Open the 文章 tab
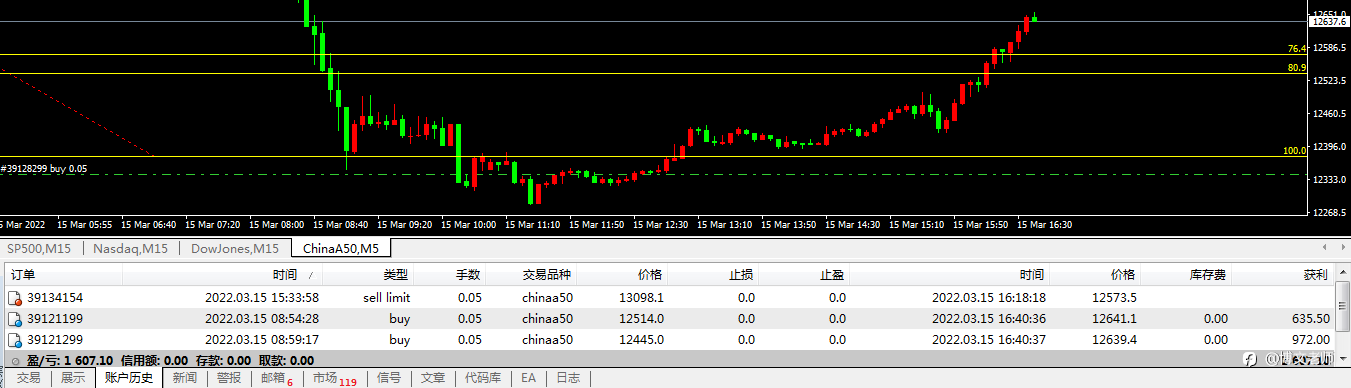Screen dimensions: 1351x388 [x=433, y=378]
